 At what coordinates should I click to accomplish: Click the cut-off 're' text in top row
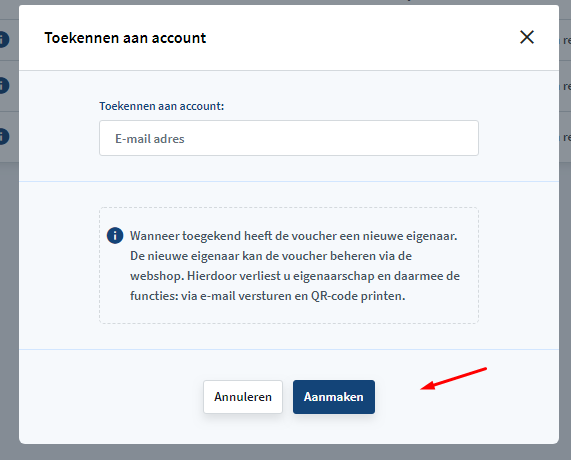pos(567,40)
